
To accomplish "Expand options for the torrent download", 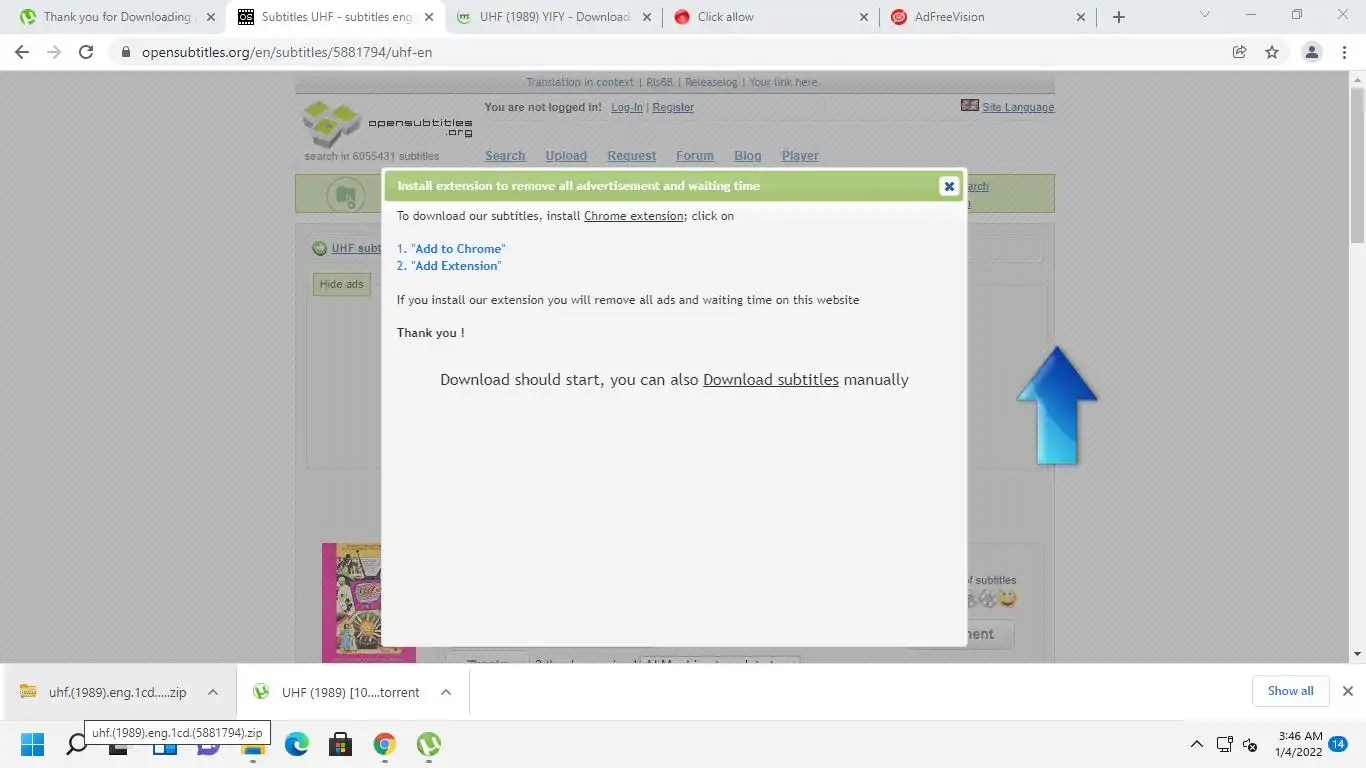I will point(446,692).
